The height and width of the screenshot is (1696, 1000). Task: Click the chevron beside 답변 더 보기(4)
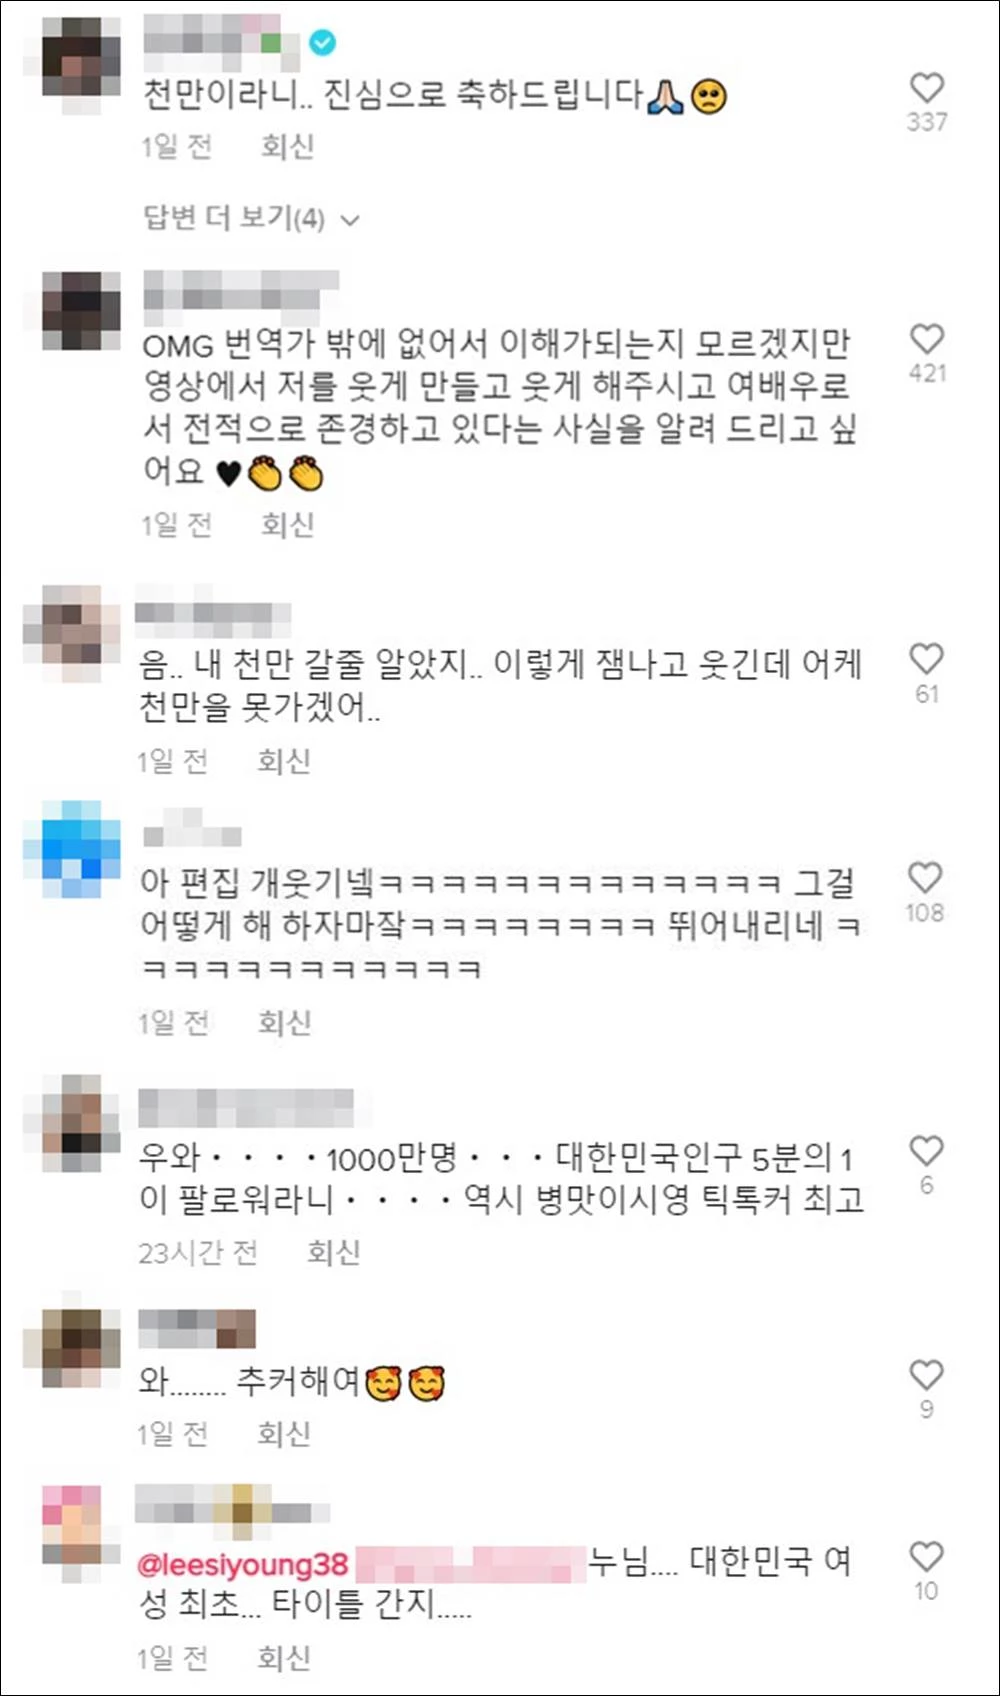[x=350, y=220]
